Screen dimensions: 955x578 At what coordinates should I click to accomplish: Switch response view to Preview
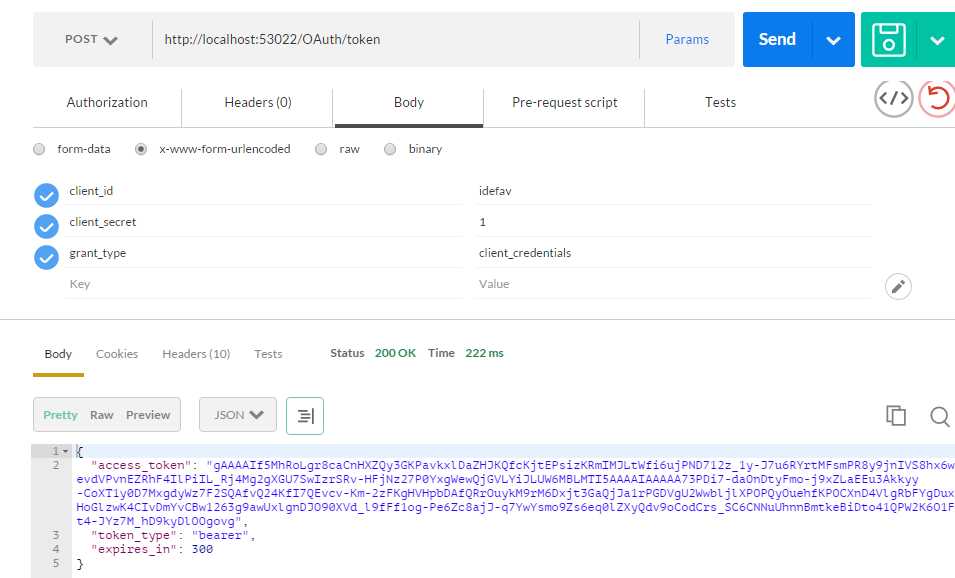coord(148,415)
